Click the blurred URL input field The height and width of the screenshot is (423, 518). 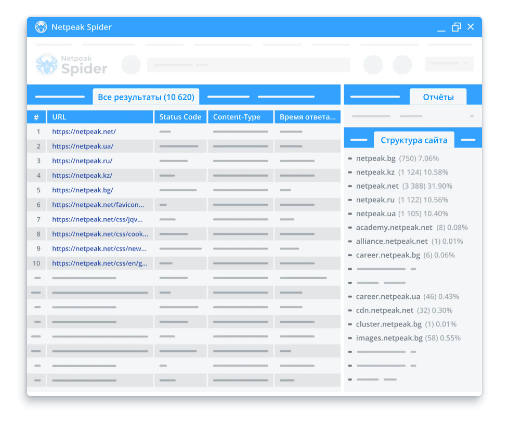(x=248, y=65)
